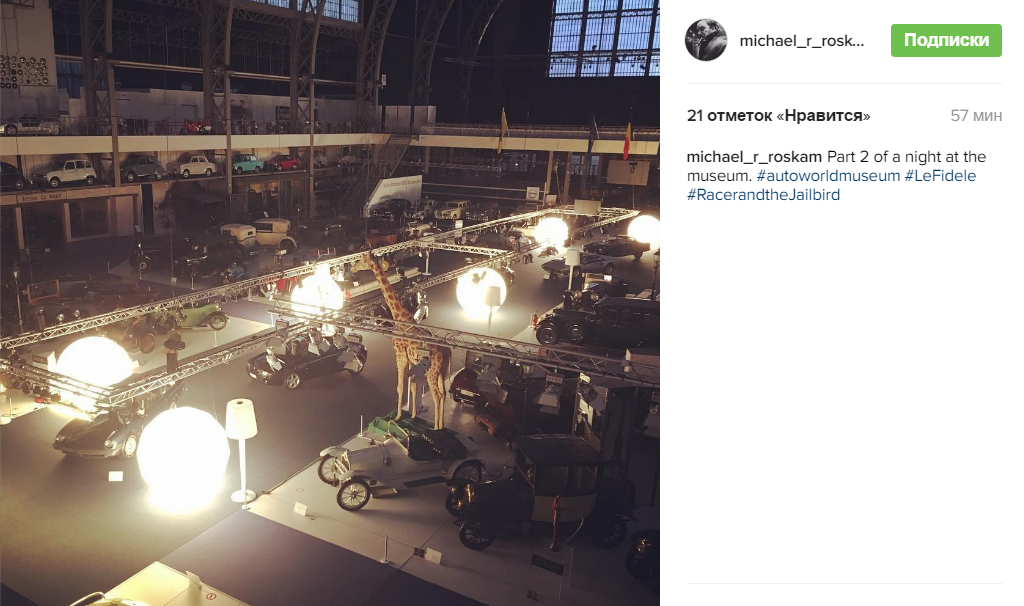Open the #LeFidele hashtag
Image resolution: width=1024 pixels, height=606 pixels.
pyautogui.click(x=940, y=176)
